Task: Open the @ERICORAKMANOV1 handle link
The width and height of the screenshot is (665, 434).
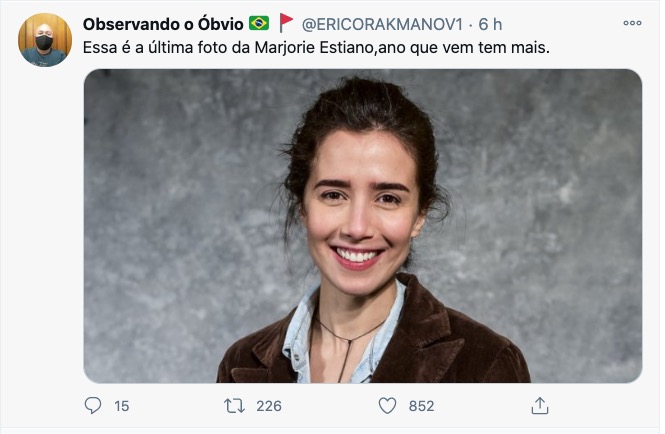Action: [384, 23]
